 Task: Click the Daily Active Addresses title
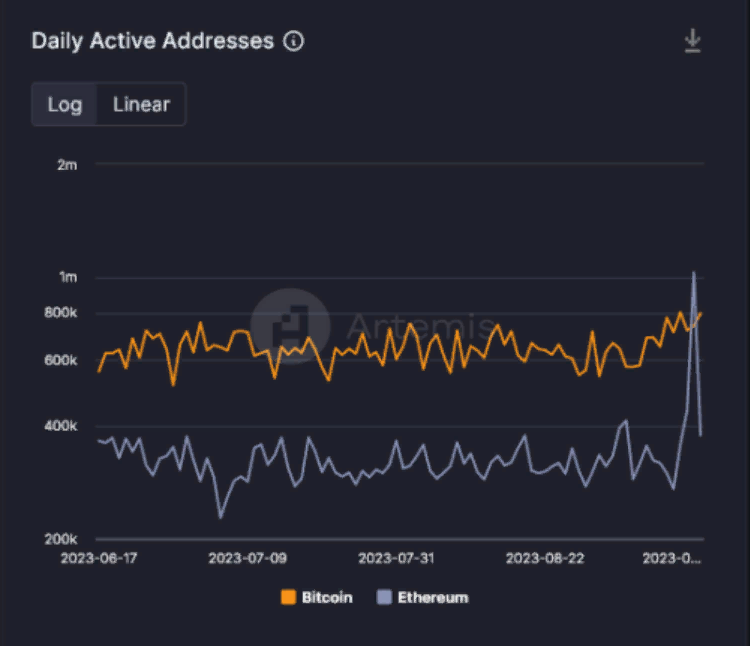[x=152, y=41]
